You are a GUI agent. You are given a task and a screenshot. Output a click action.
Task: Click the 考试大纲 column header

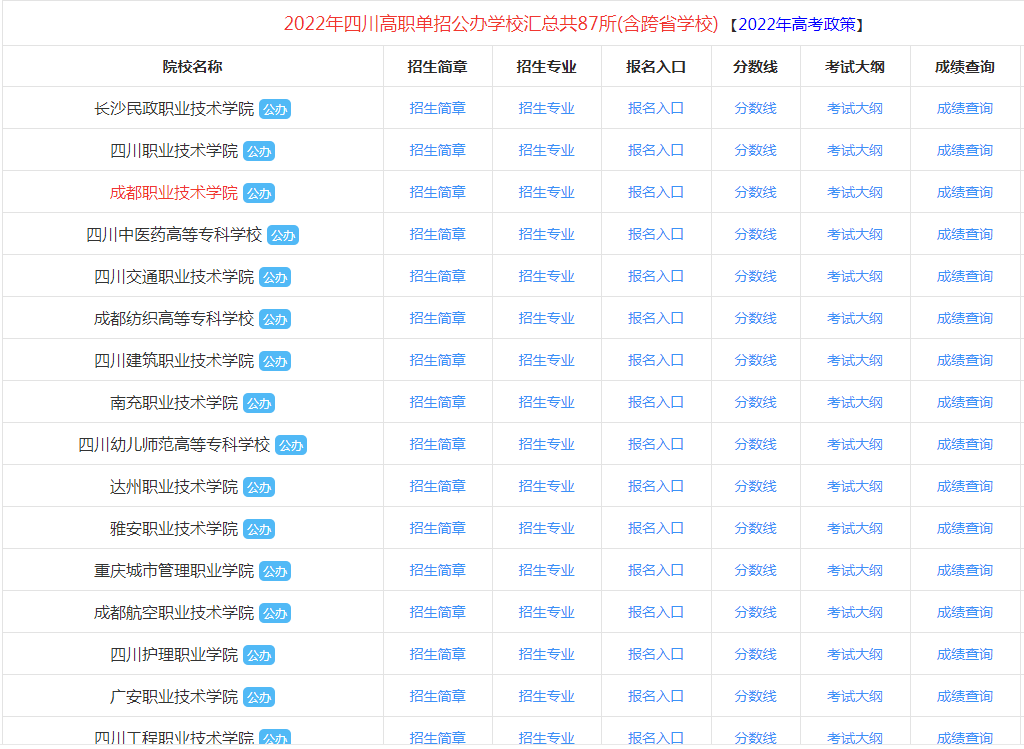click(x=855, y=67)
